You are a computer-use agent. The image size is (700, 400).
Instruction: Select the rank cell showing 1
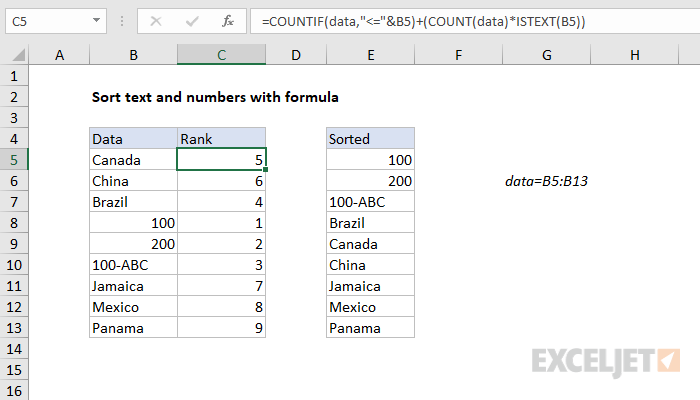click(x=221, y=223)
